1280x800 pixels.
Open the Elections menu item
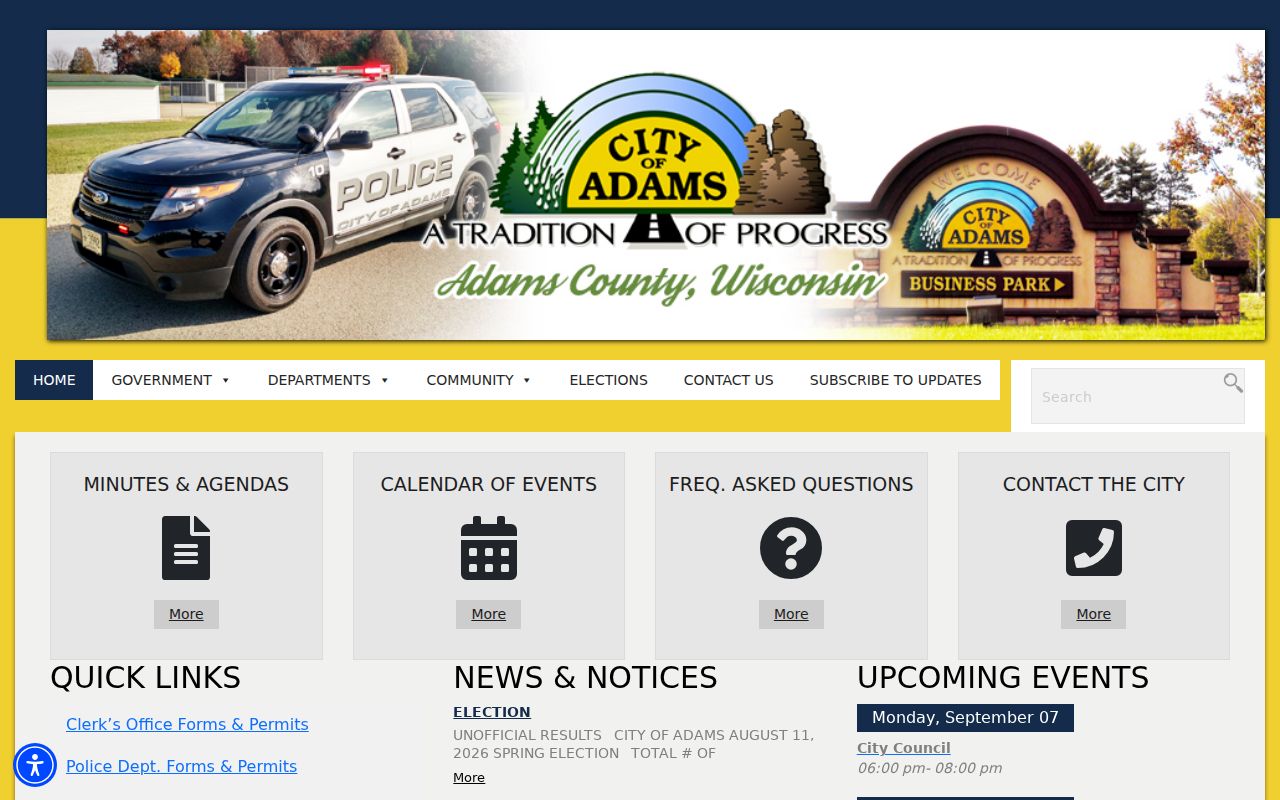[x=609, y=380]
